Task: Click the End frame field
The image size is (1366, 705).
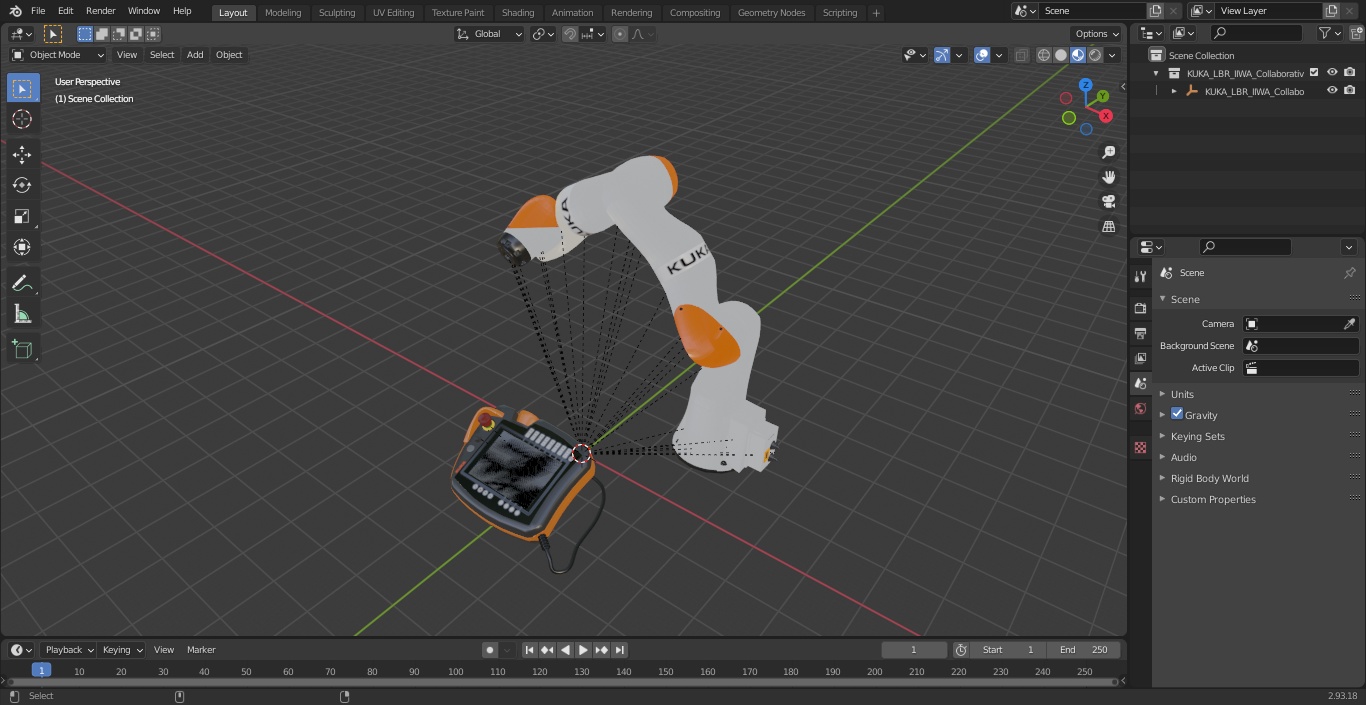Action: pos(1083,650)
